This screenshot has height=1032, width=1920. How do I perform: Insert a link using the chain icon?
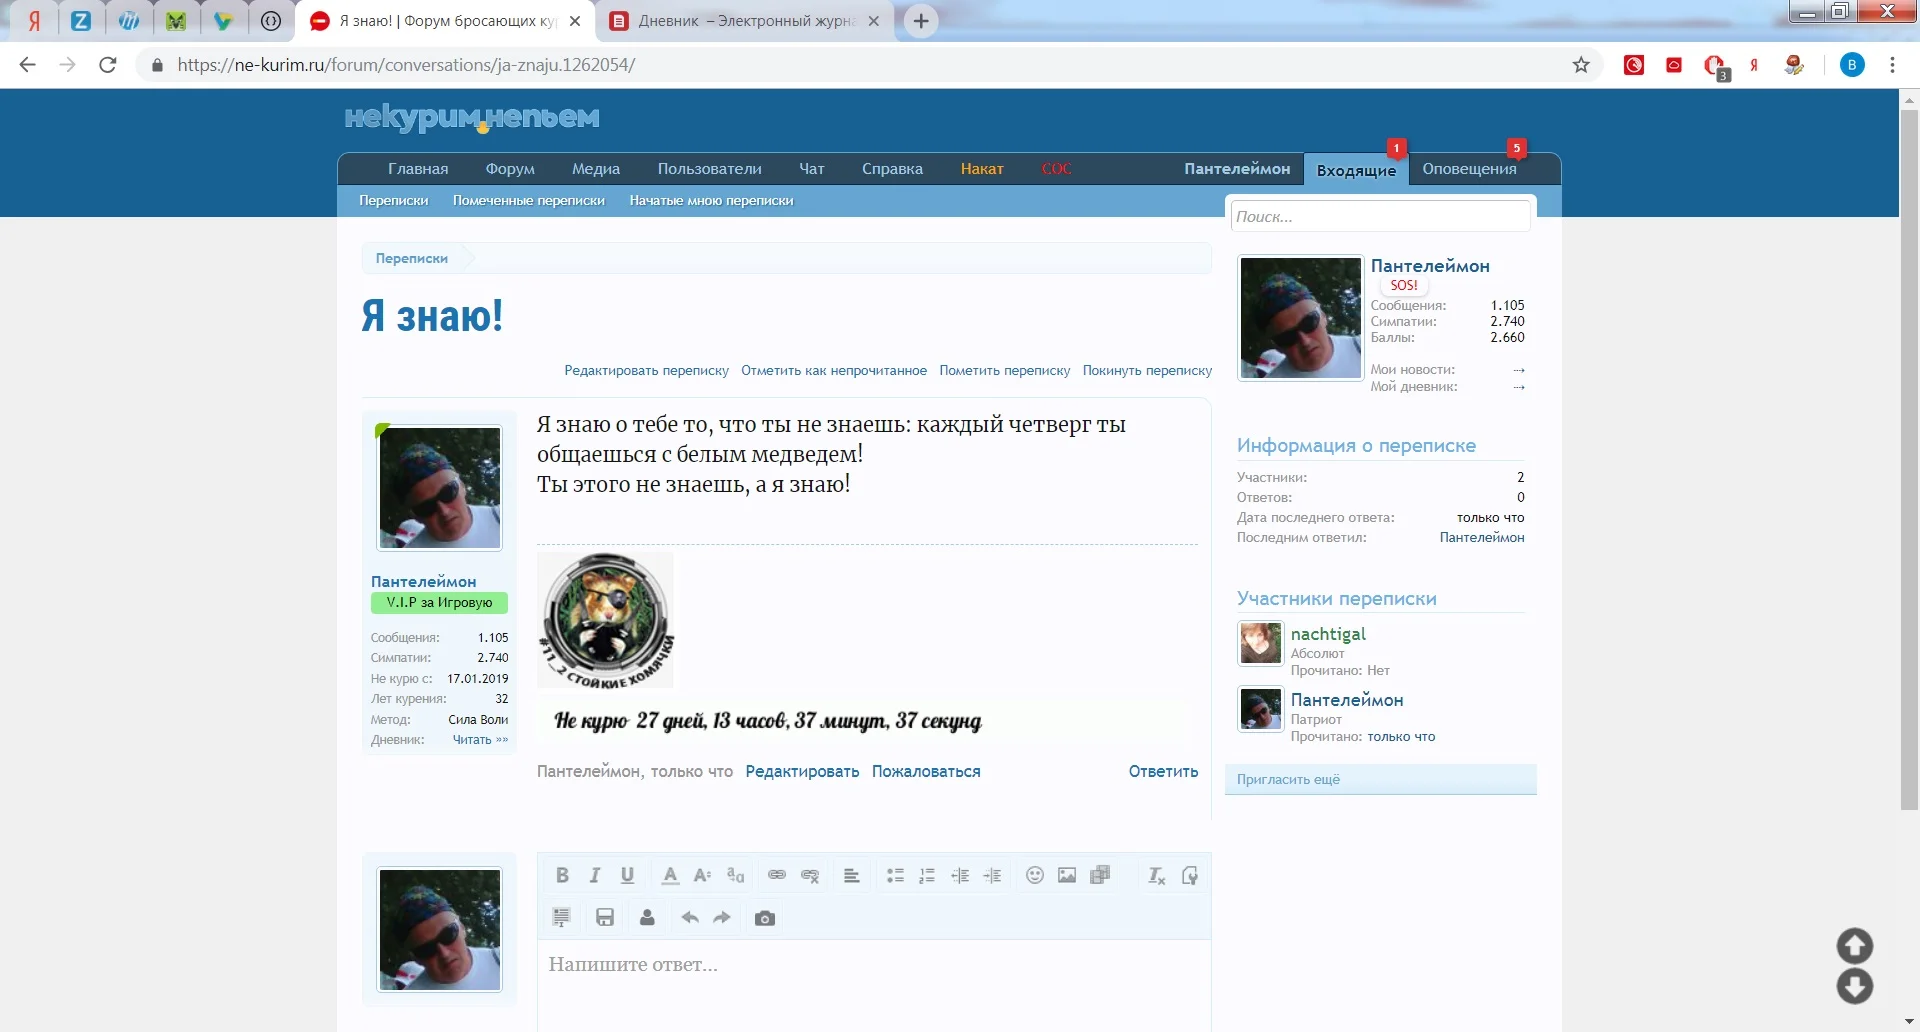777,876
